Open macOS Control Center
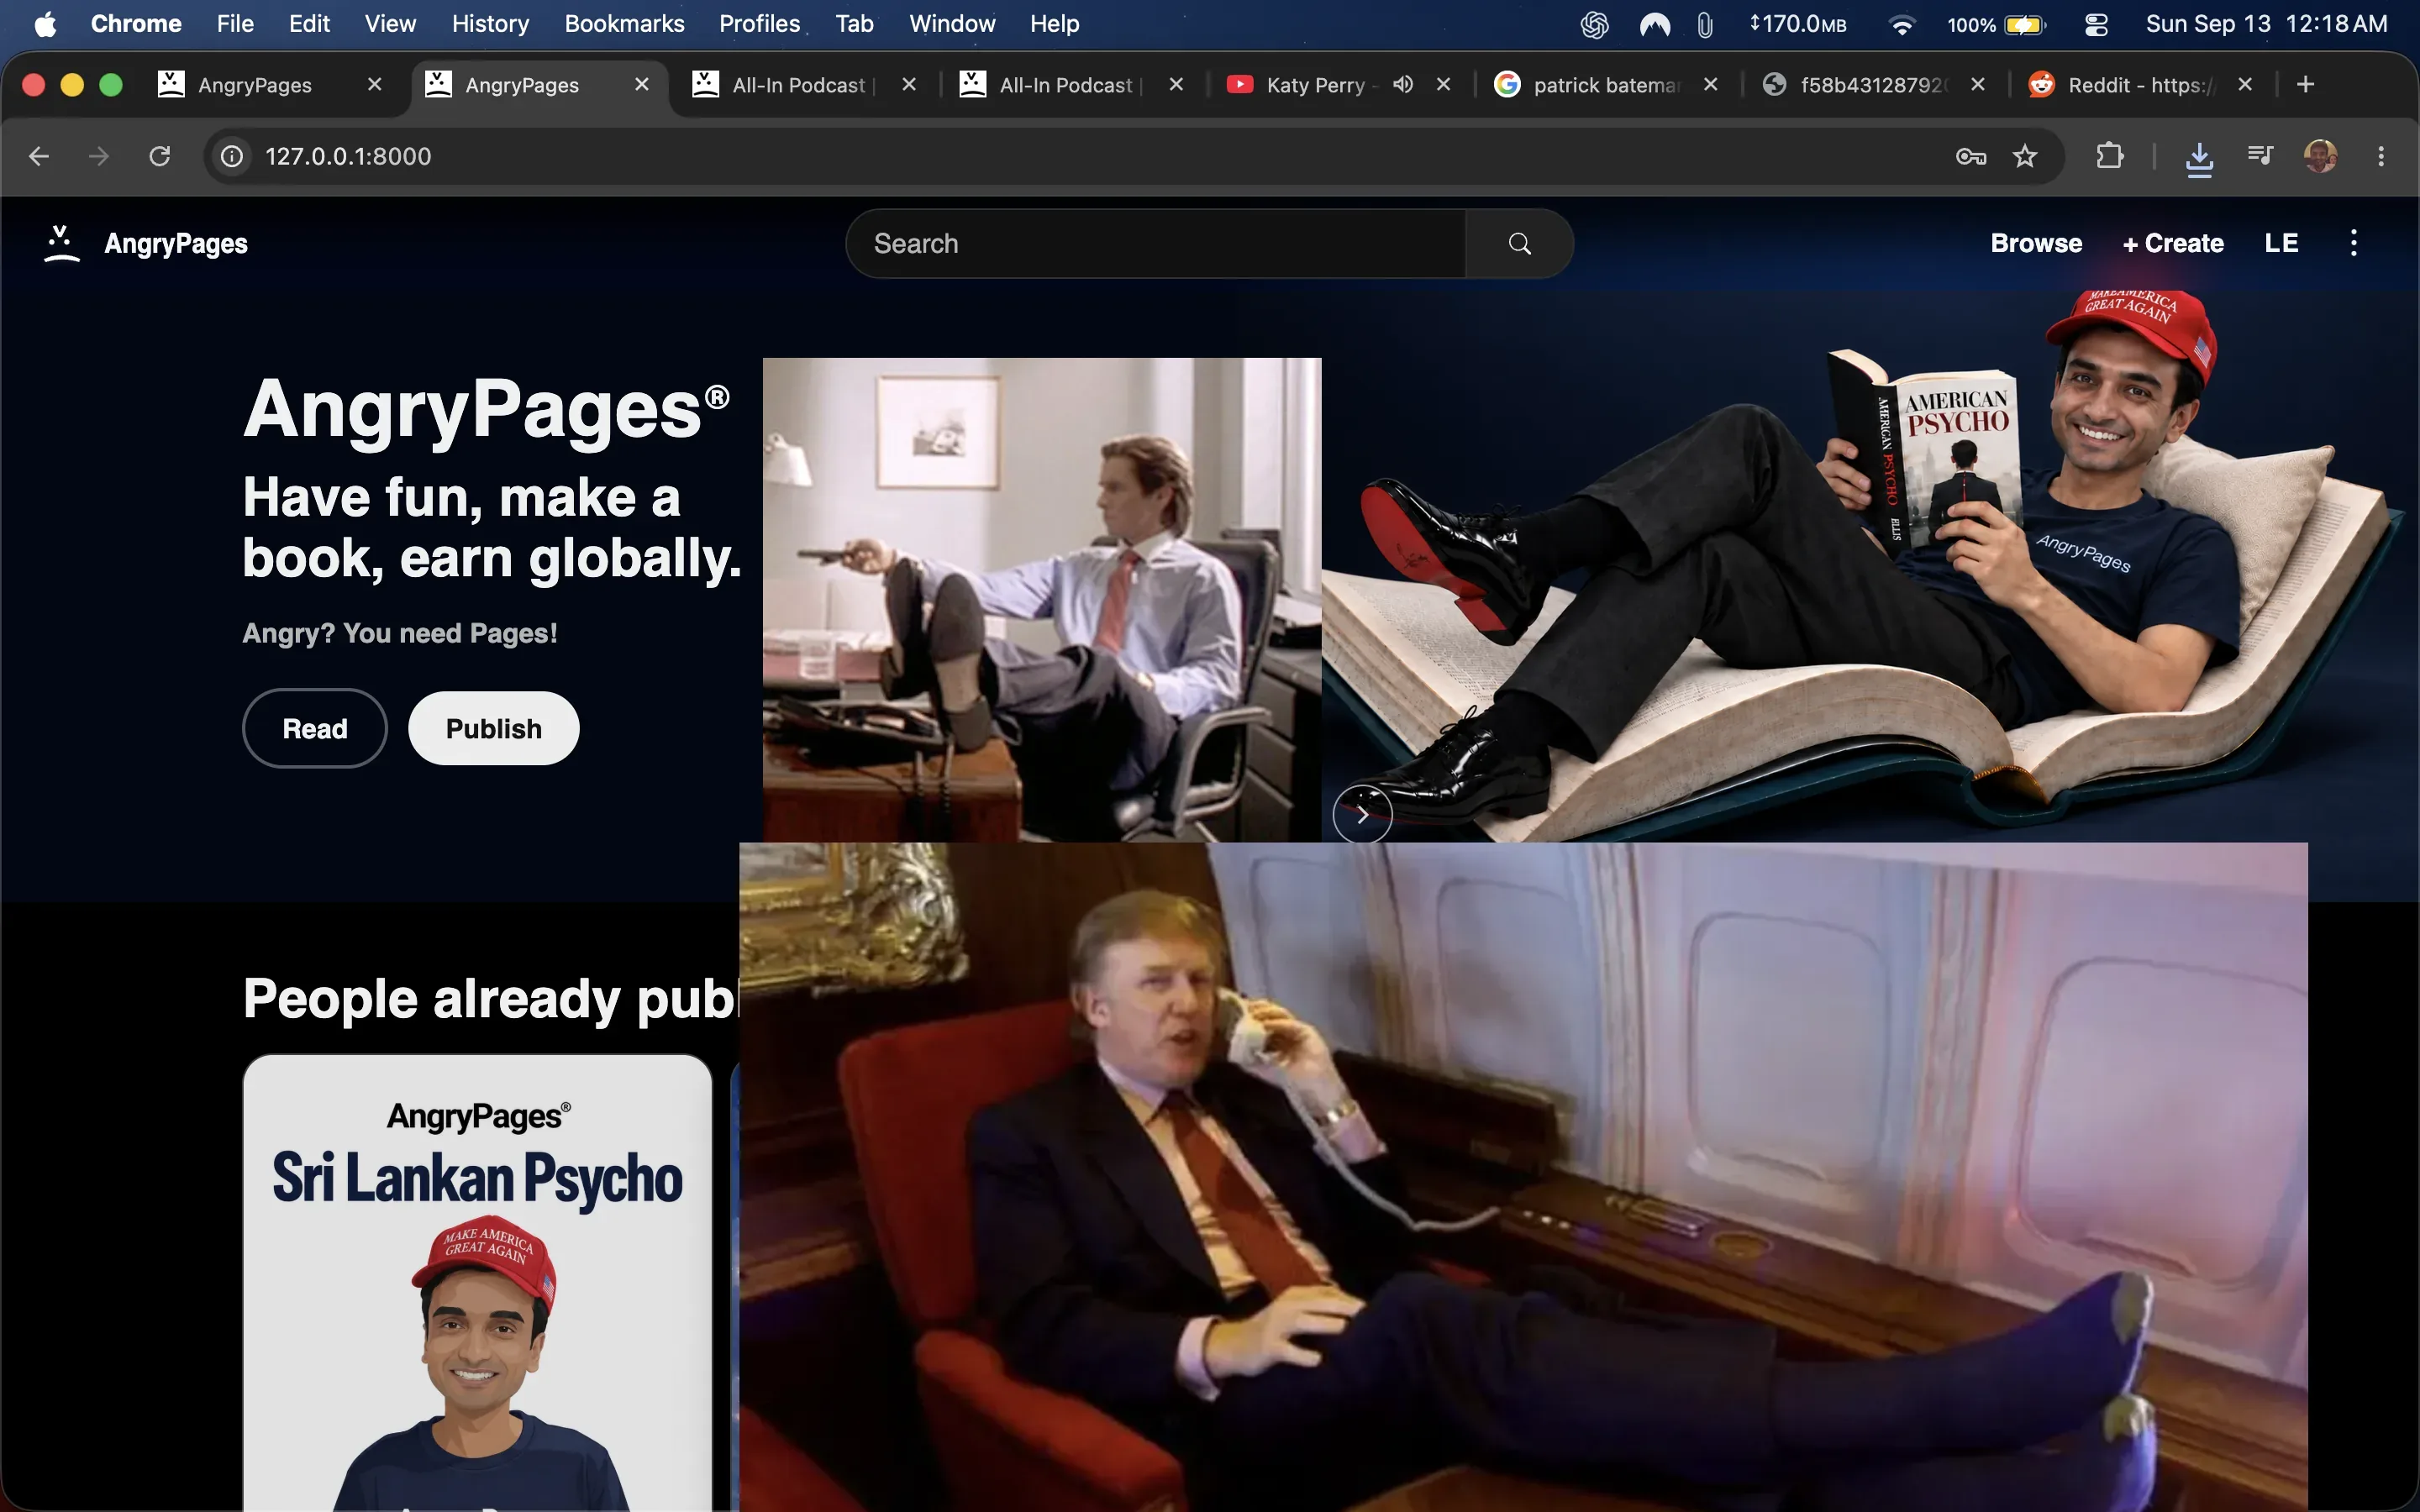This screenshot has width=2420, height=1512. (x=2096, y=24)
